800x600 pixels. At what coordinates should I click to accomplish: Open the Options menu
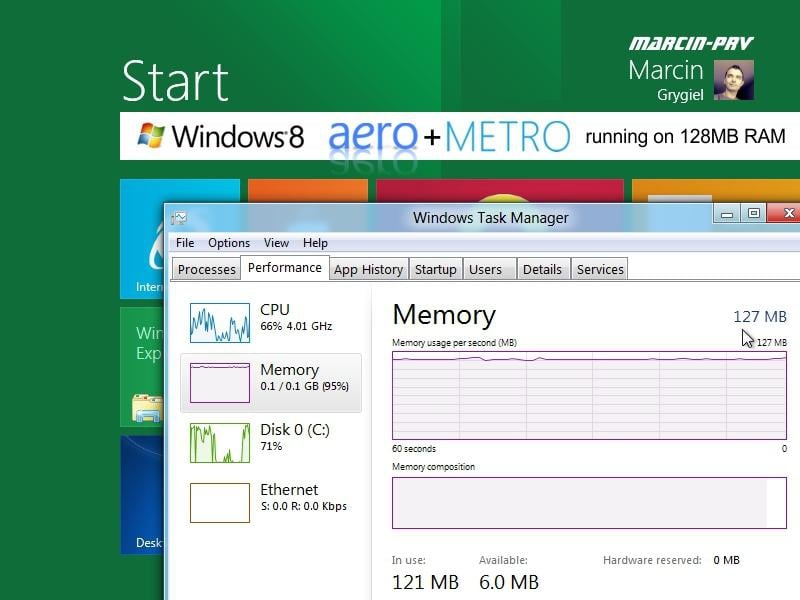click(x=229, y=243)
